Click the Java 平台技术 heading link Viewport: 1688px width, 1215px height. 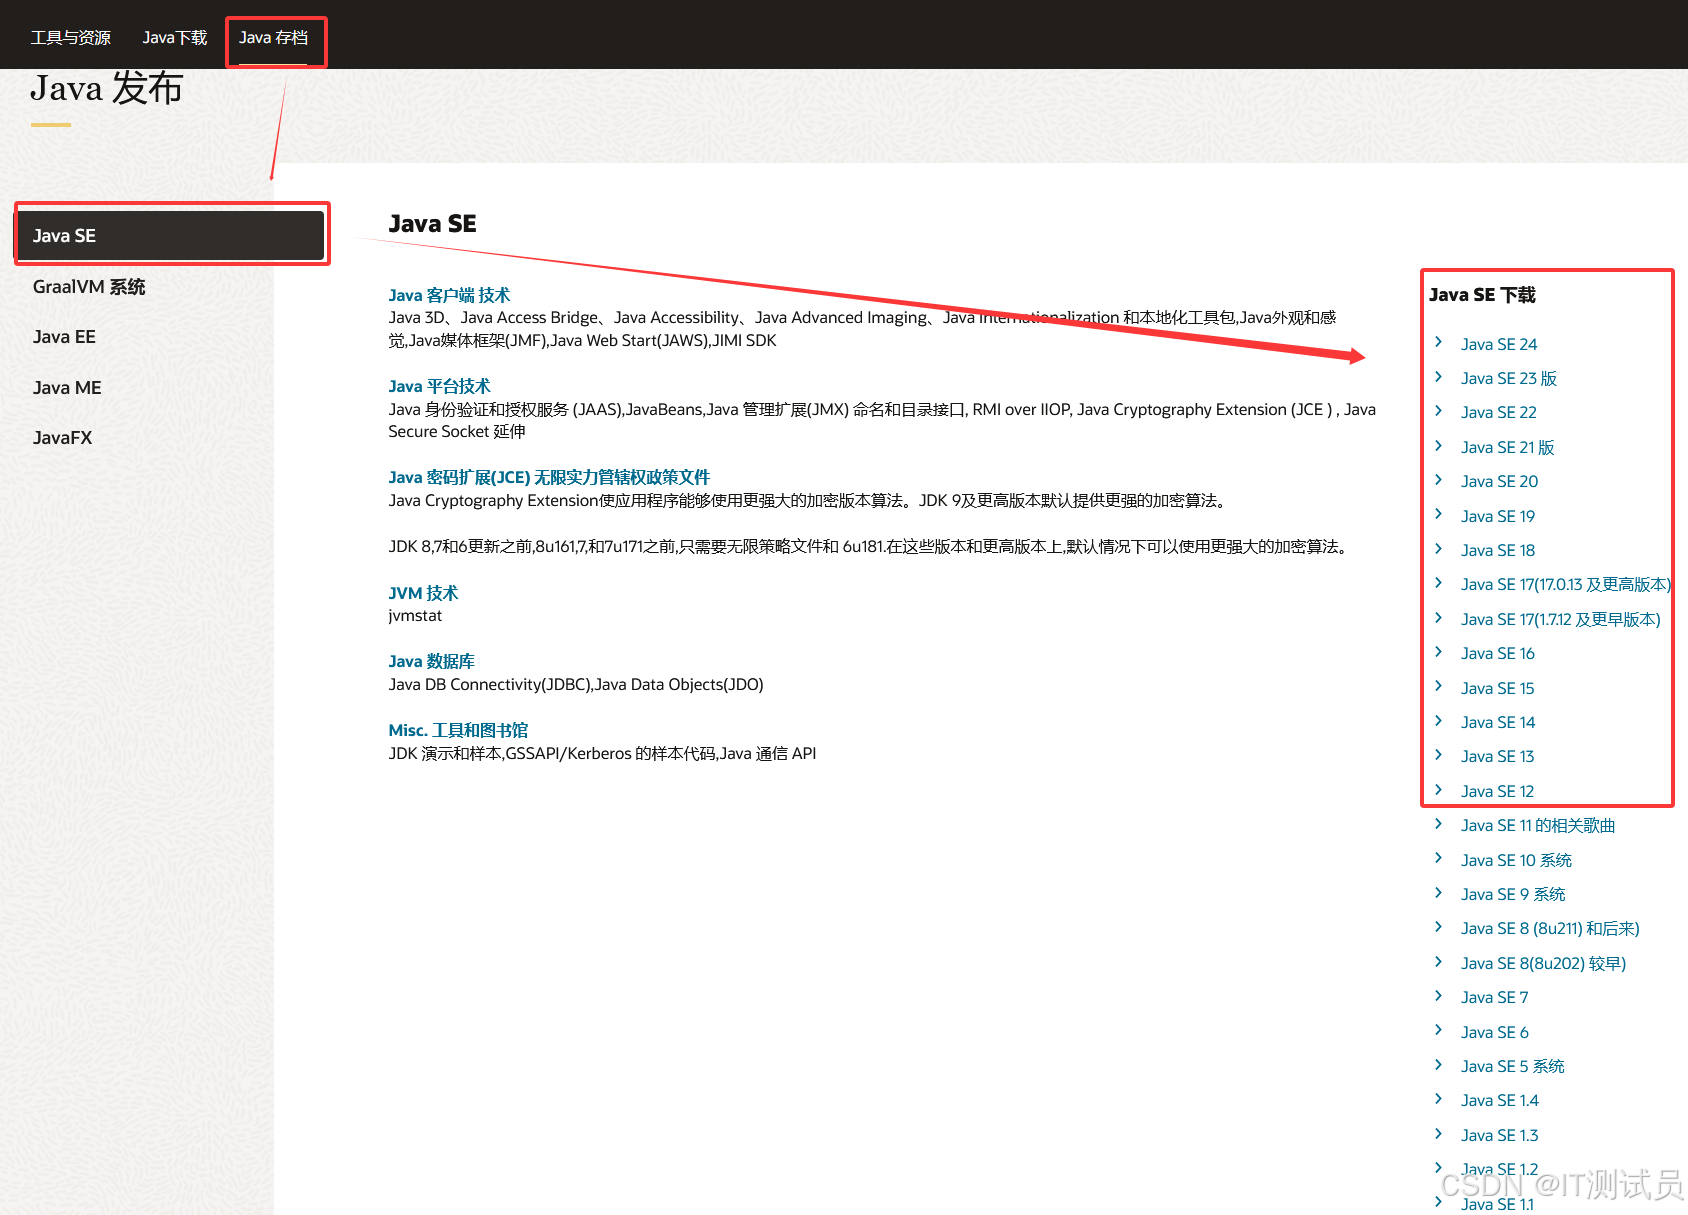pos(439,386)
